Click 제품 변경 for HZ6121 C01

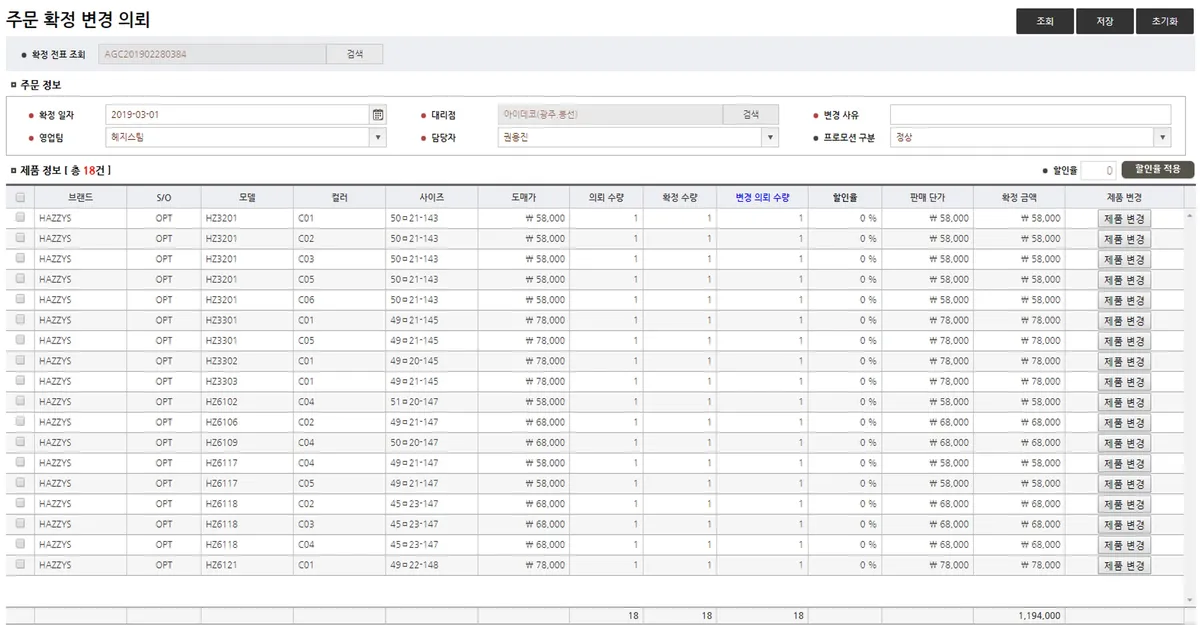[1124, 565]
